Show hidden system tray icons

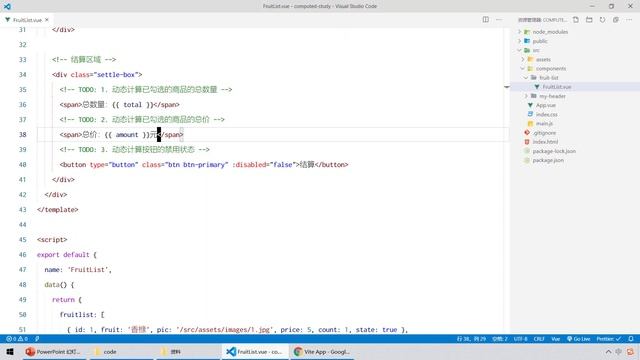coord(608,352)
